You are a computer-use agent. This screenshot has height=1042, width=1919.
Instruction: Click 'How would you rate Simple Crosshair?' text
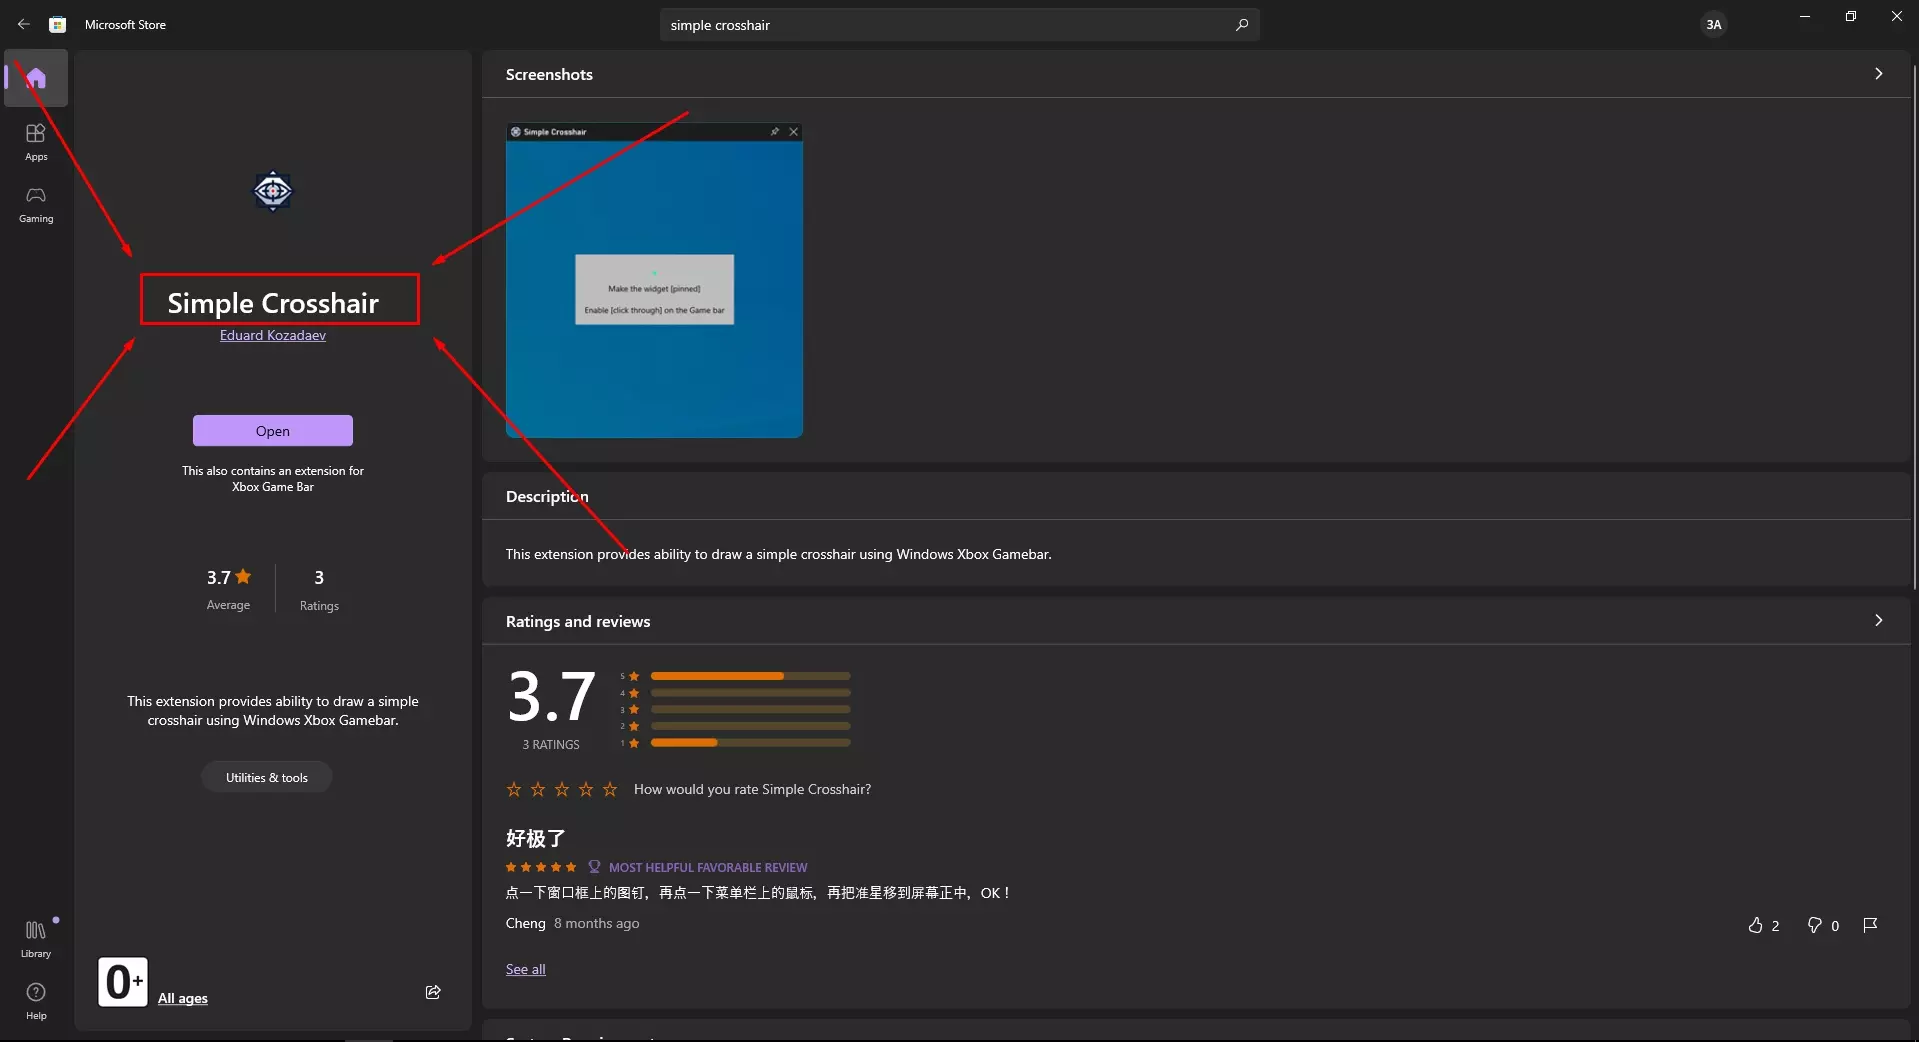coord(752,790)
